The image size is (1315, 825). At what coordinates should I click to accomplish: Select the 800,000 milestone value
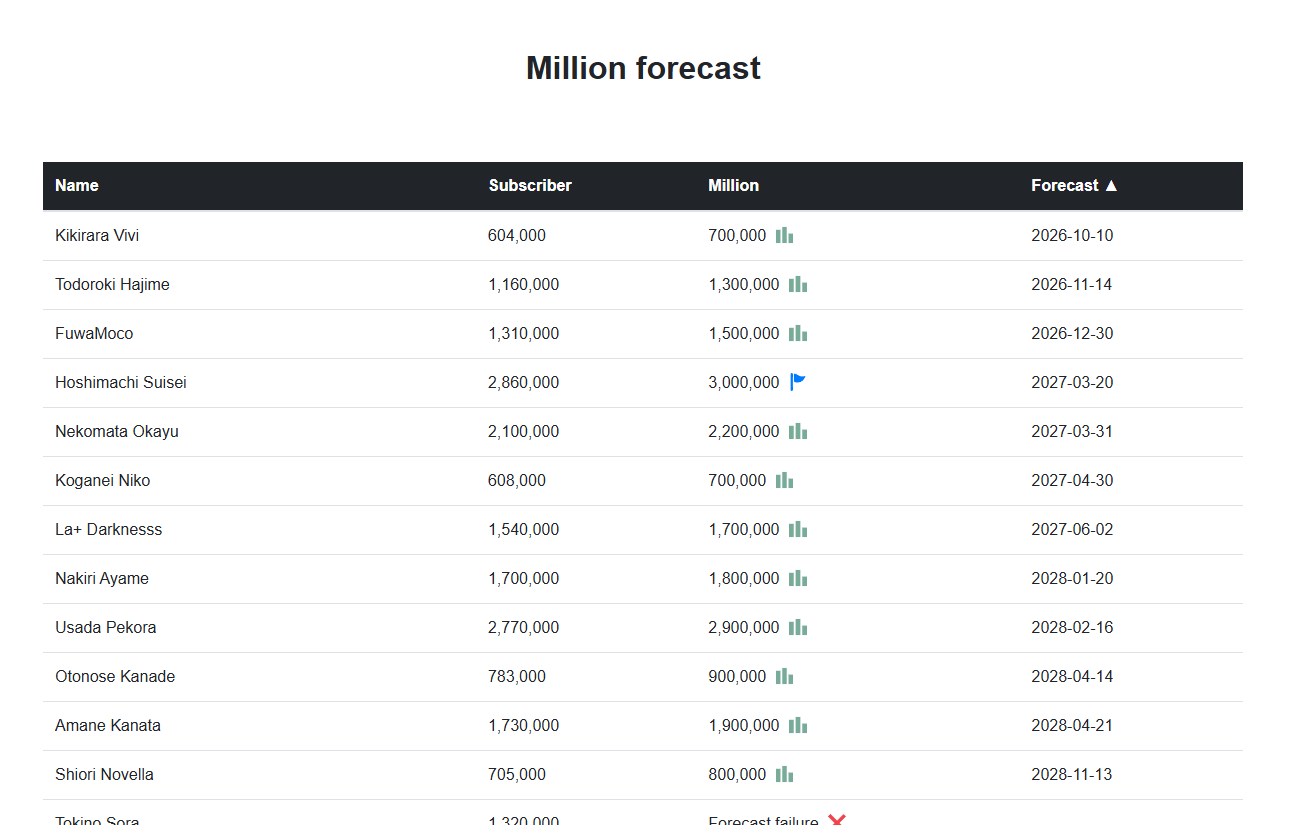coord(738,775)
